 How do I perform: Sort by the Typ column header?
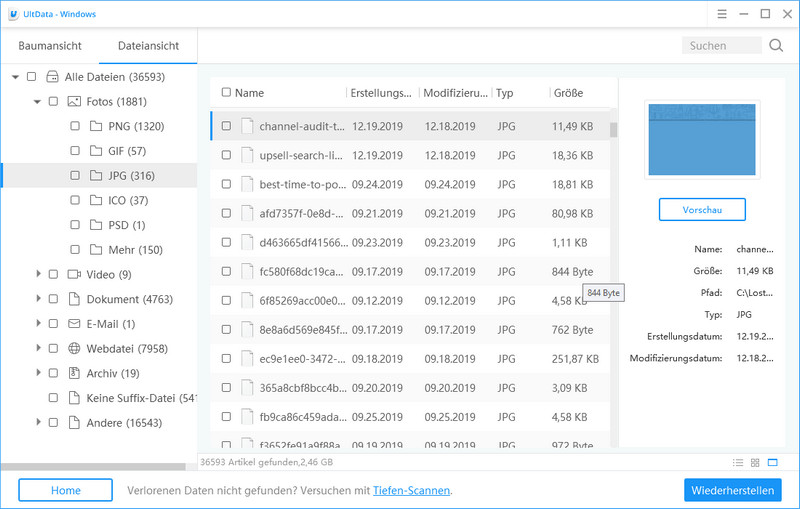(505, 93)
